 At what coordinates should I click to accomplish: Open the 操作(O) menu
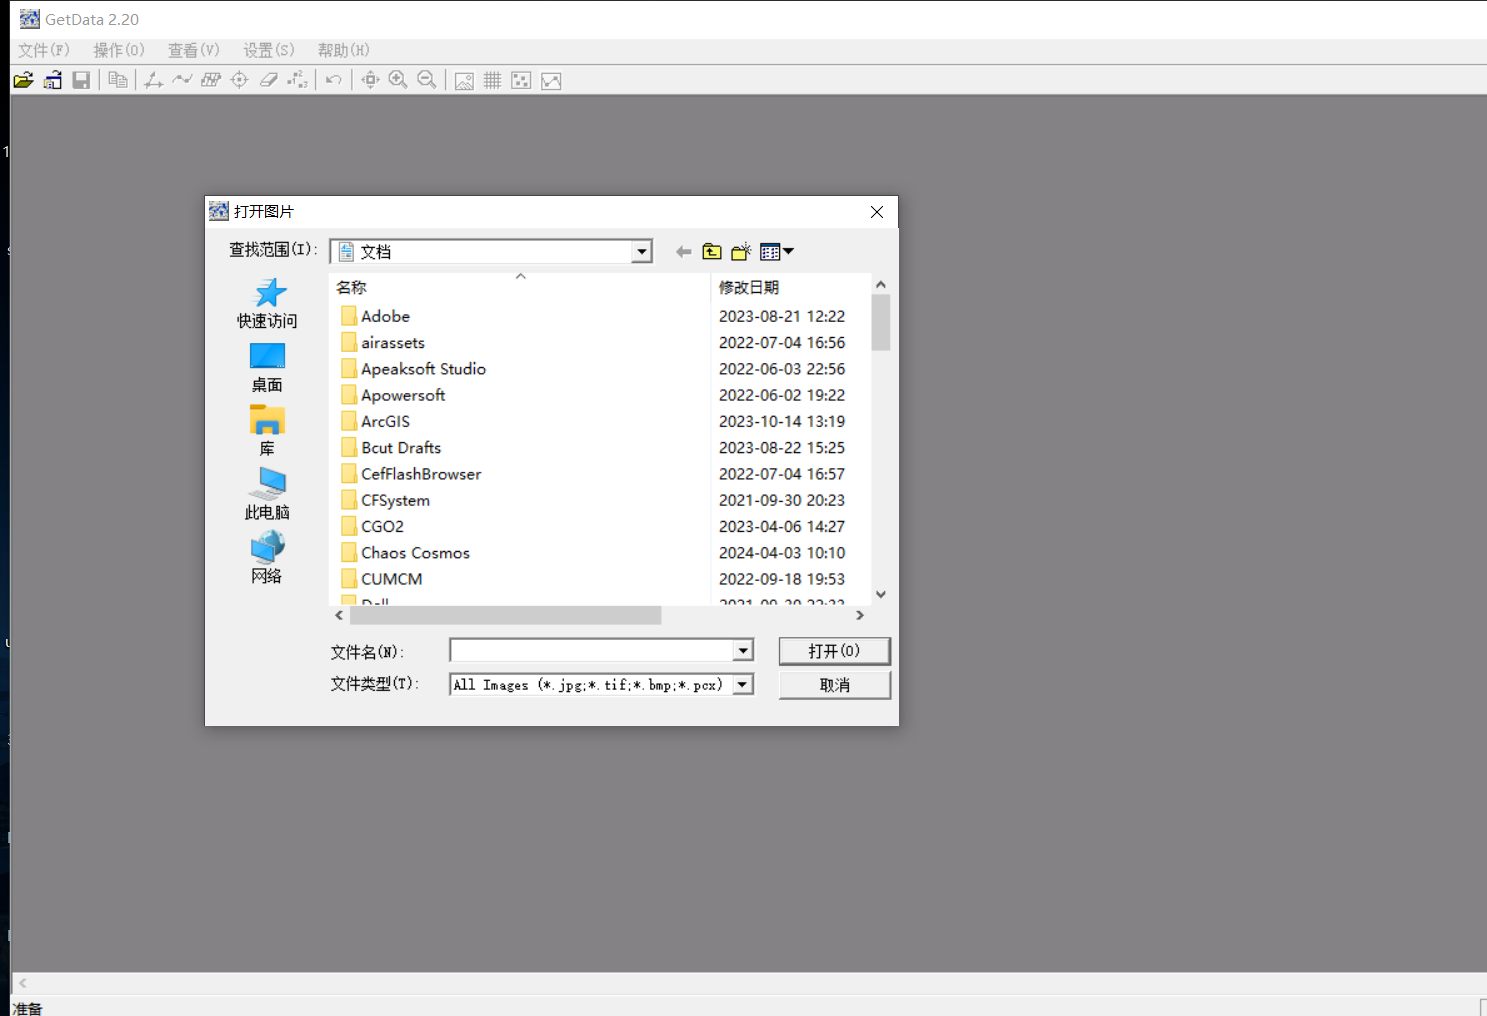click(x=119, y=50)
